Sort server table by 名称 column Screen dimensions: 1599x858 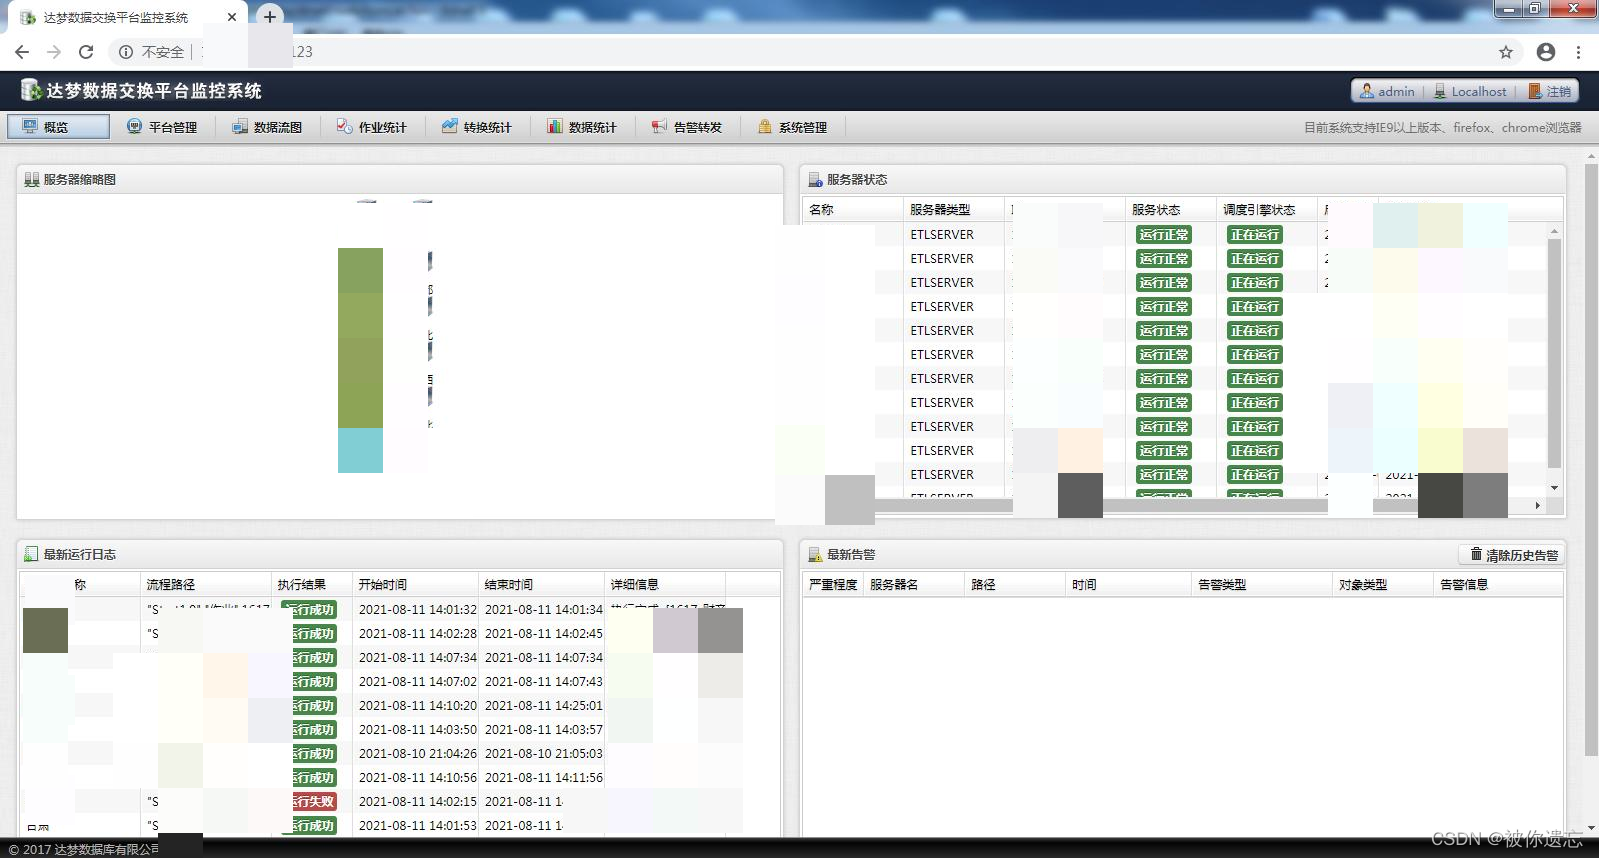coord(853,210)
